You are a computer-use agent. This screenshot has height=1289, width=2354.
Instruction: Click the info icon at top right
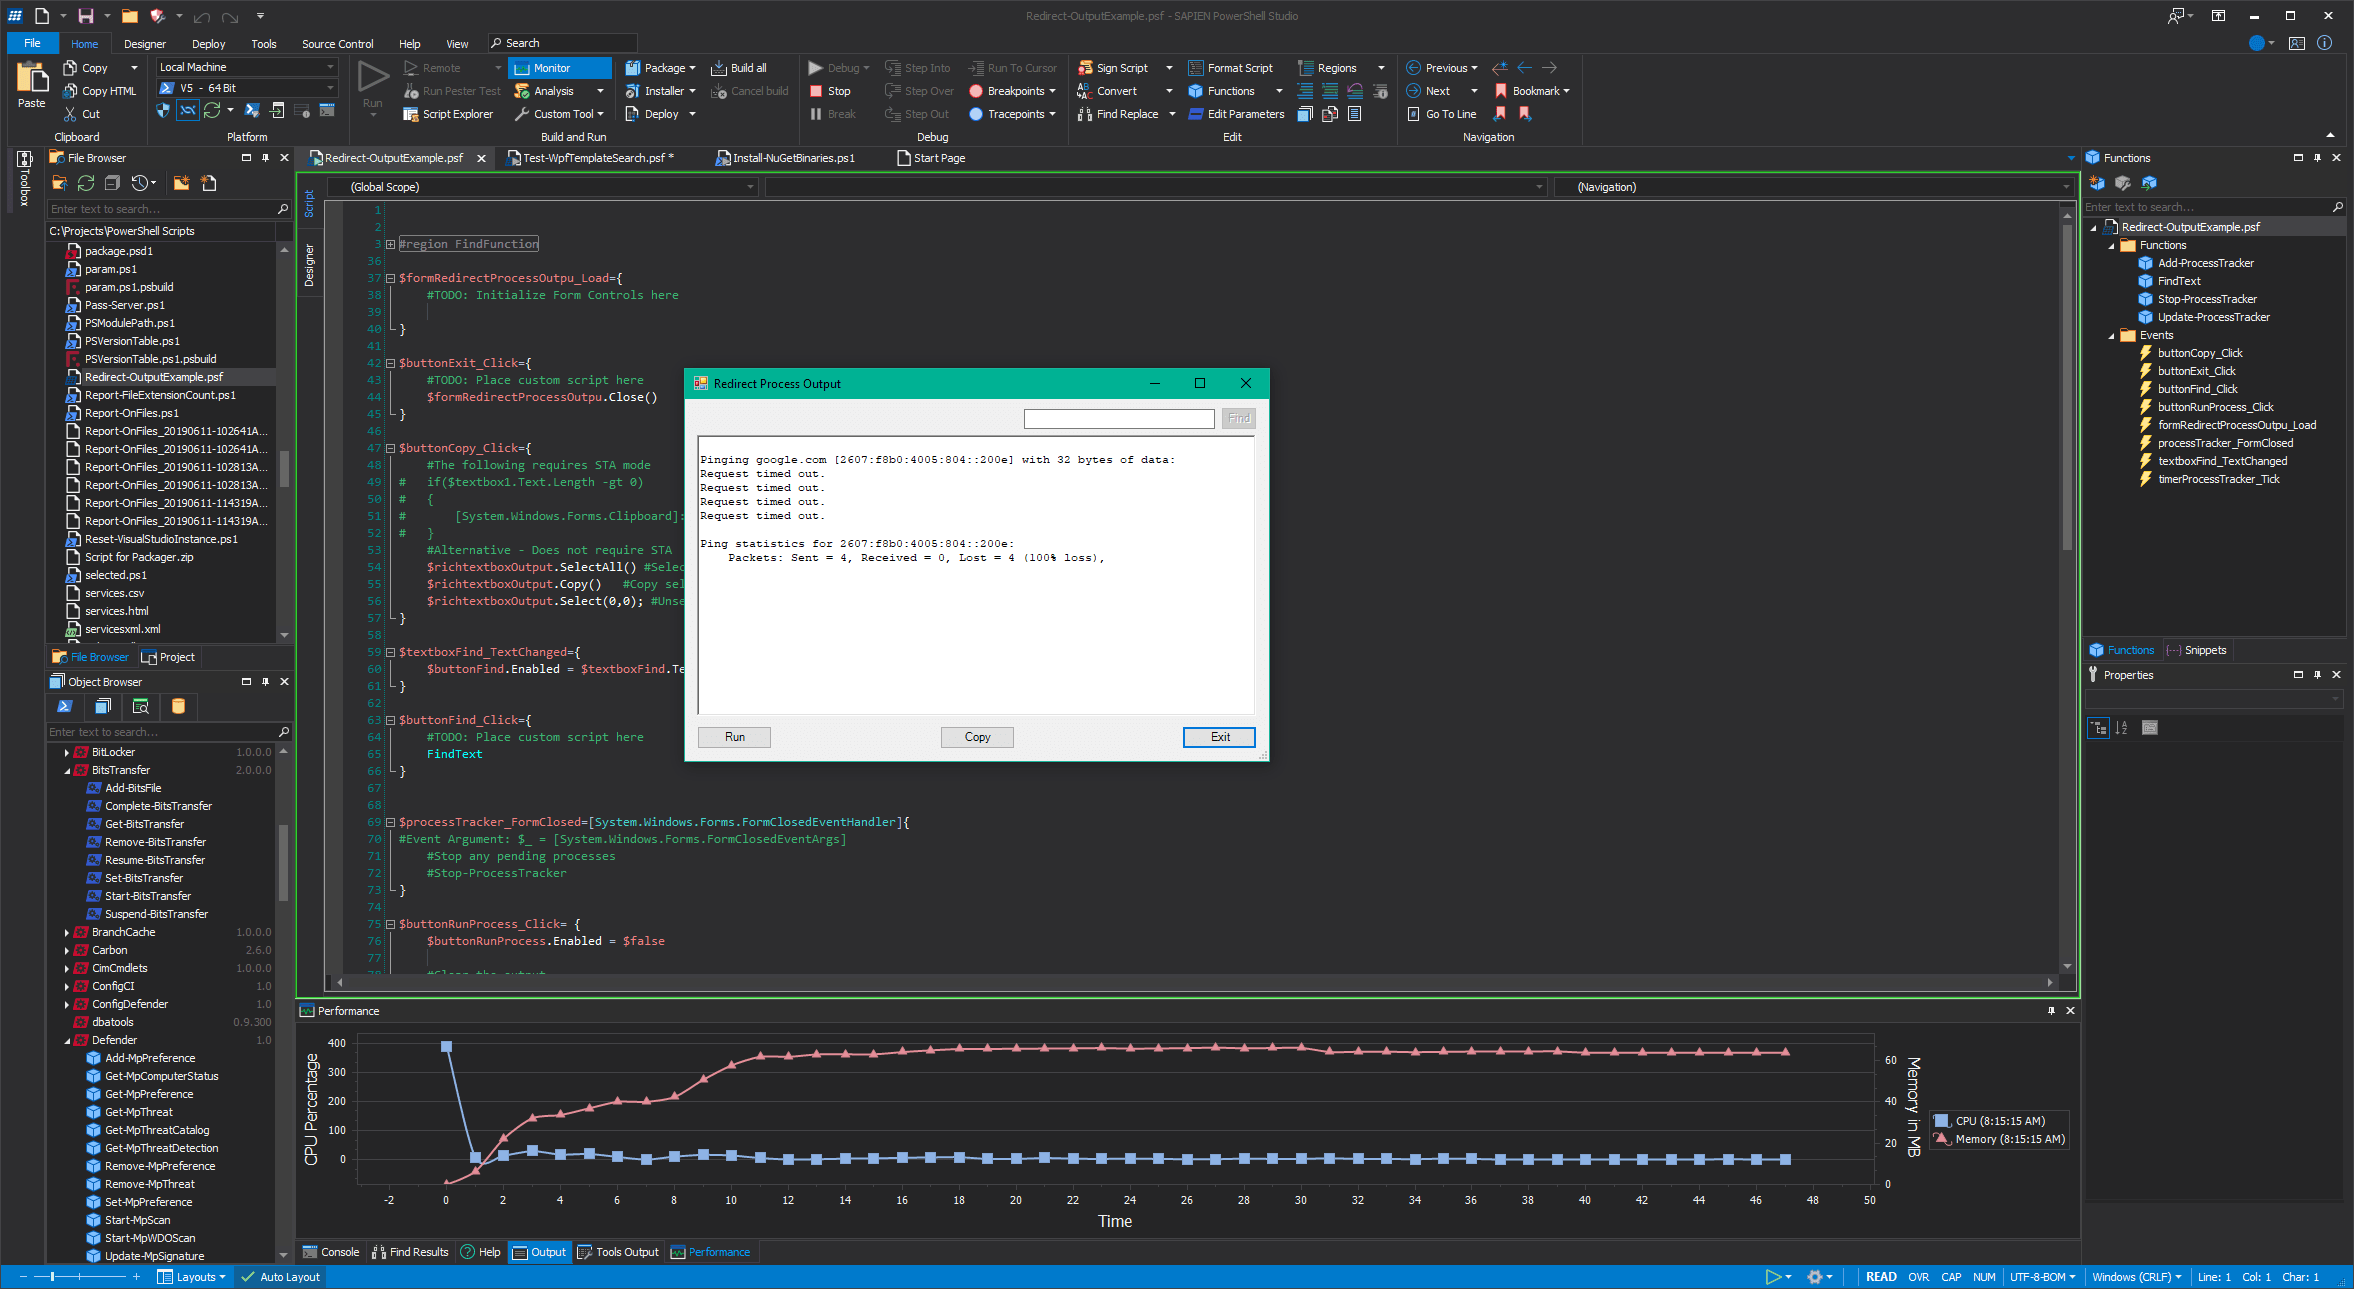pyautogui.click(x=2324, y=43)
